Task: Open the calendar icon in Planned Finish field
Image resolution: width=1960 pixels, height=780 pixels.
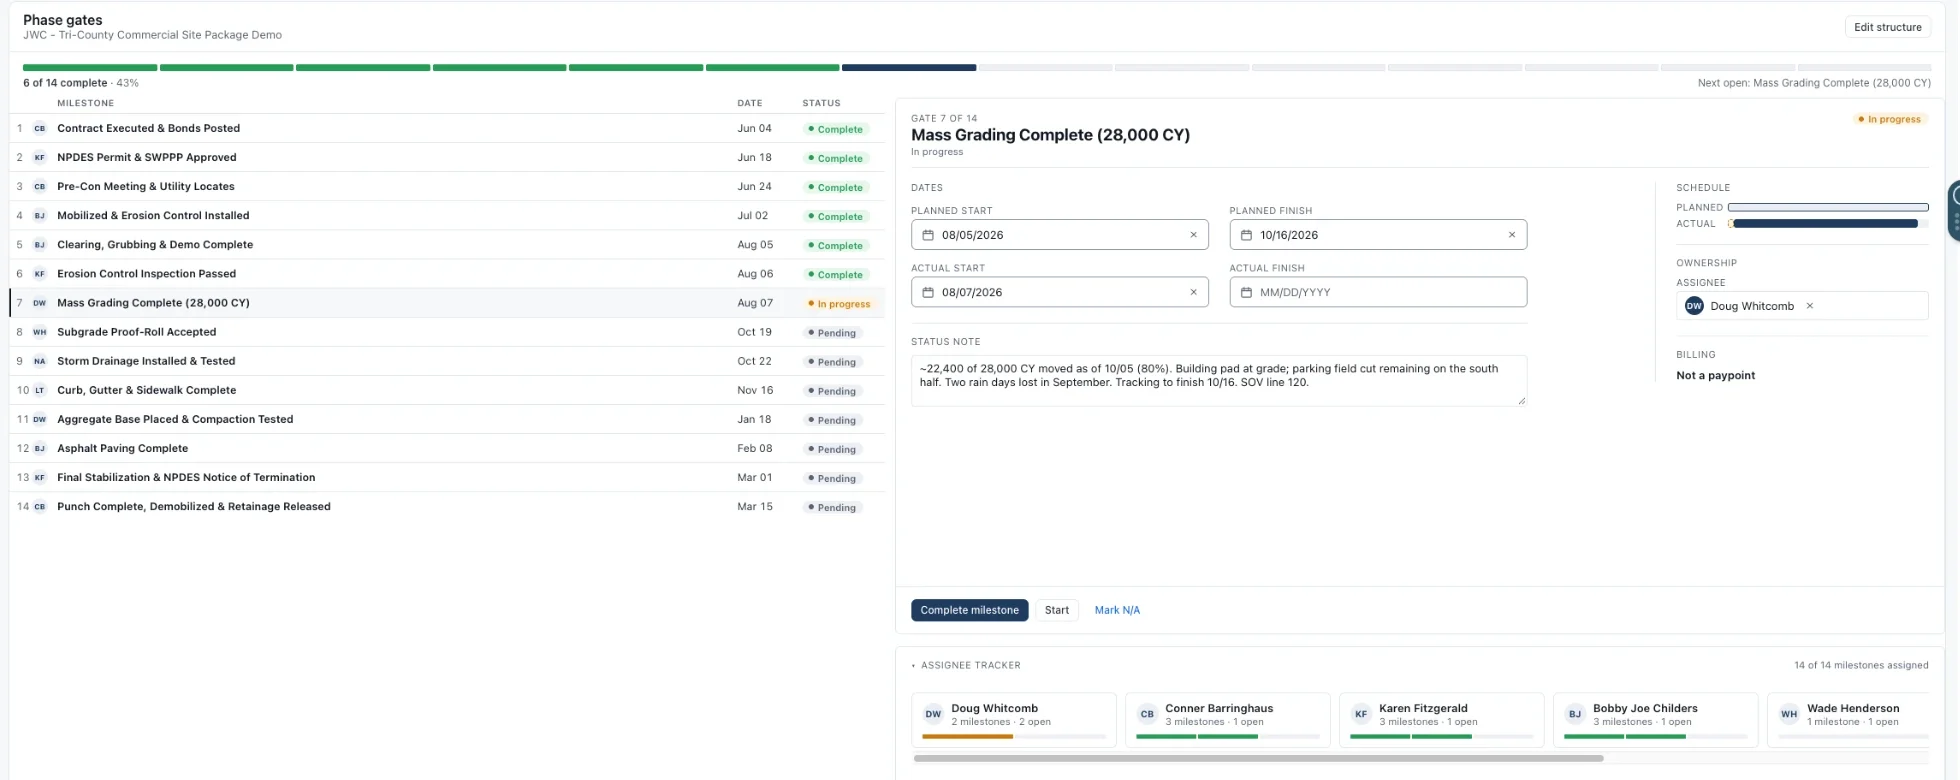Action: (x=1246, y=235)
